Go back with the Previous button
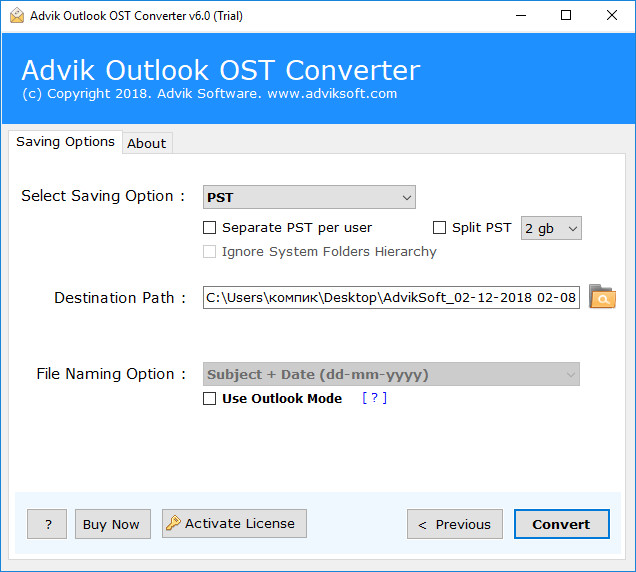Image resolution: width=636 pixels, height=572 pixels. pyautogui.click(x=455, y=524)
